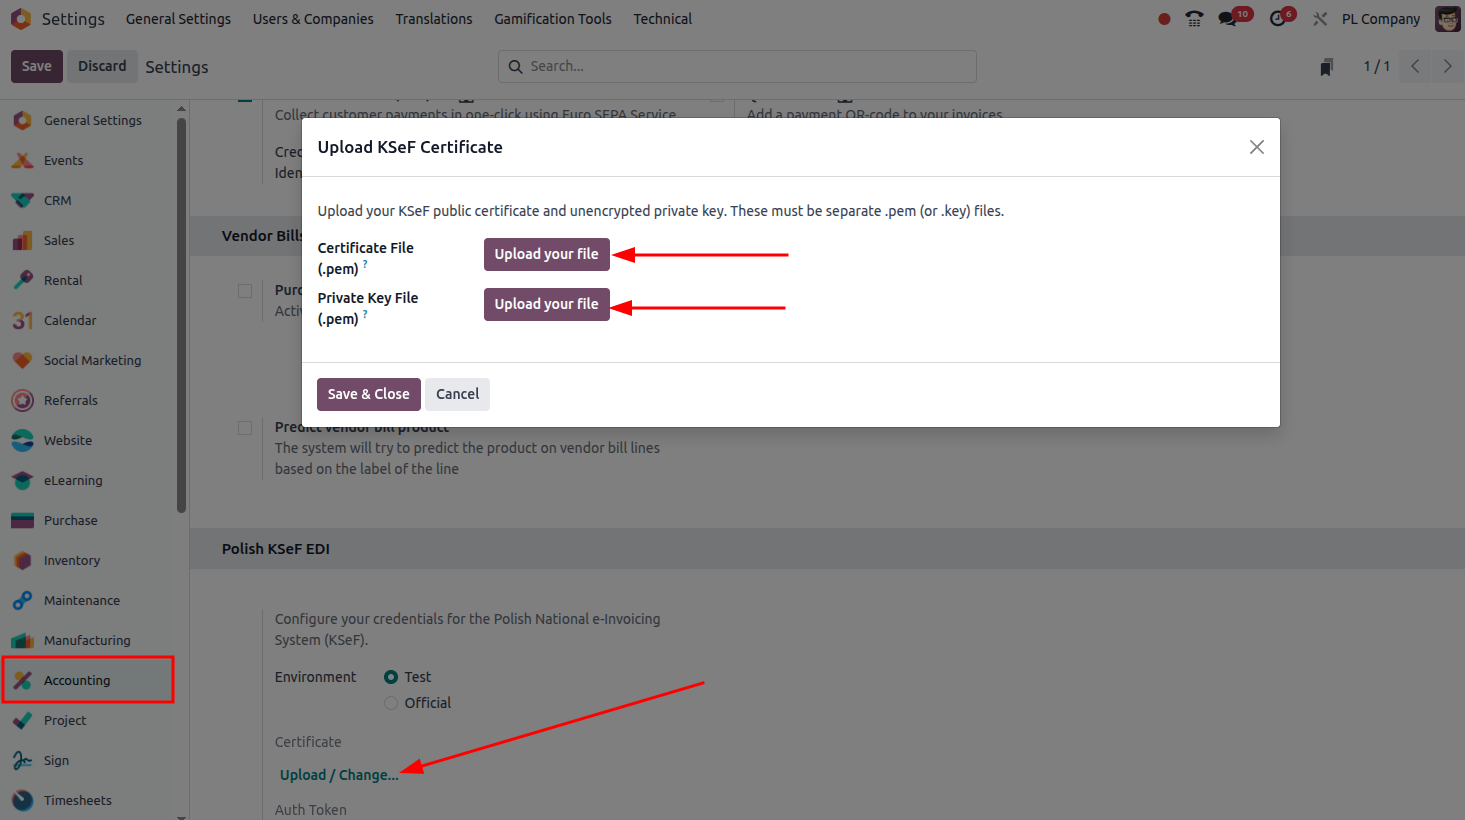Viewport: 1465px width, 820px height.
Task: Expand the Technical menu
Action: tap(662, 19)
